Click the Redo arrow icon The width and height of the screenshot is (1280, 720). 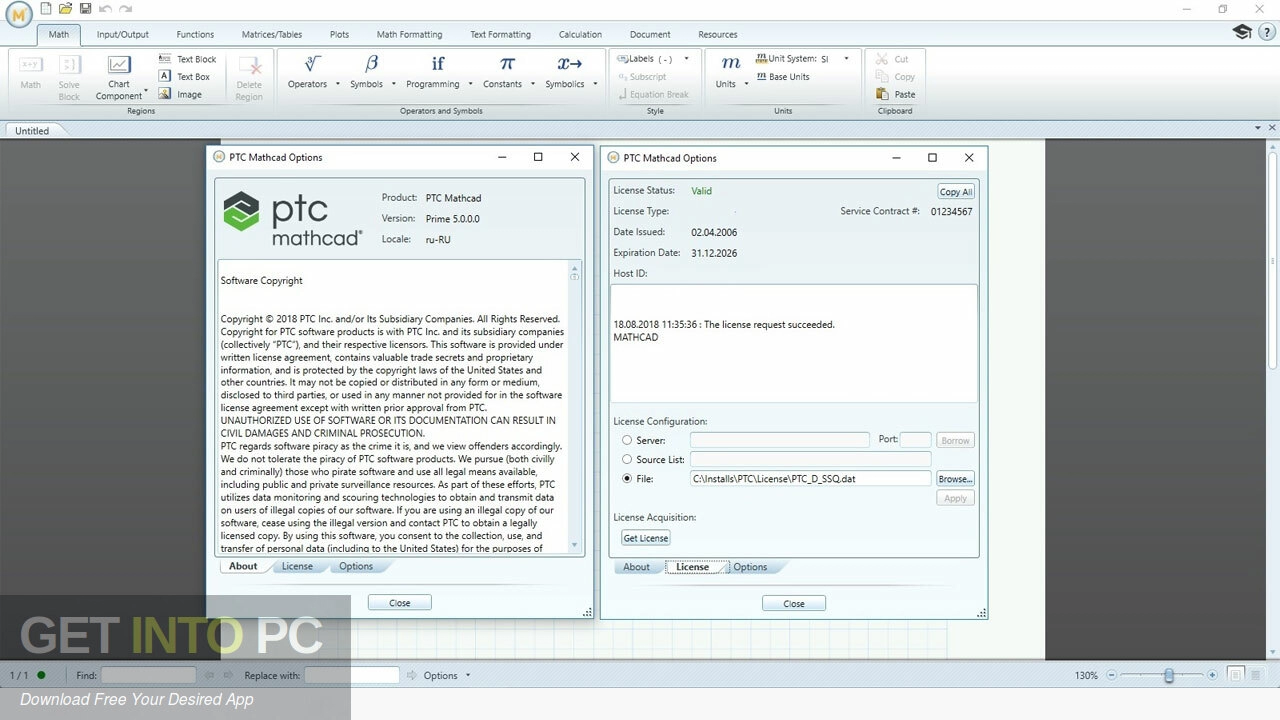pos(125,9)
